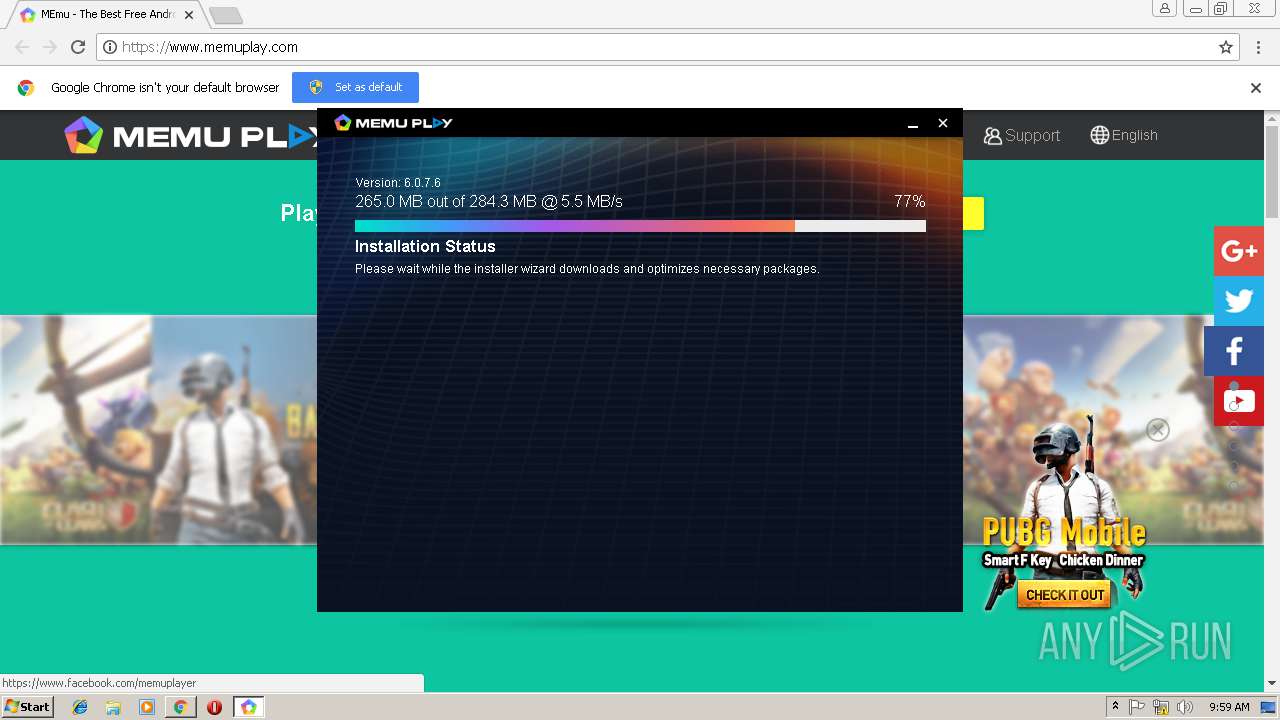
Task: Close the PUBG Mobile ad popup
Action: point(1158,430)
